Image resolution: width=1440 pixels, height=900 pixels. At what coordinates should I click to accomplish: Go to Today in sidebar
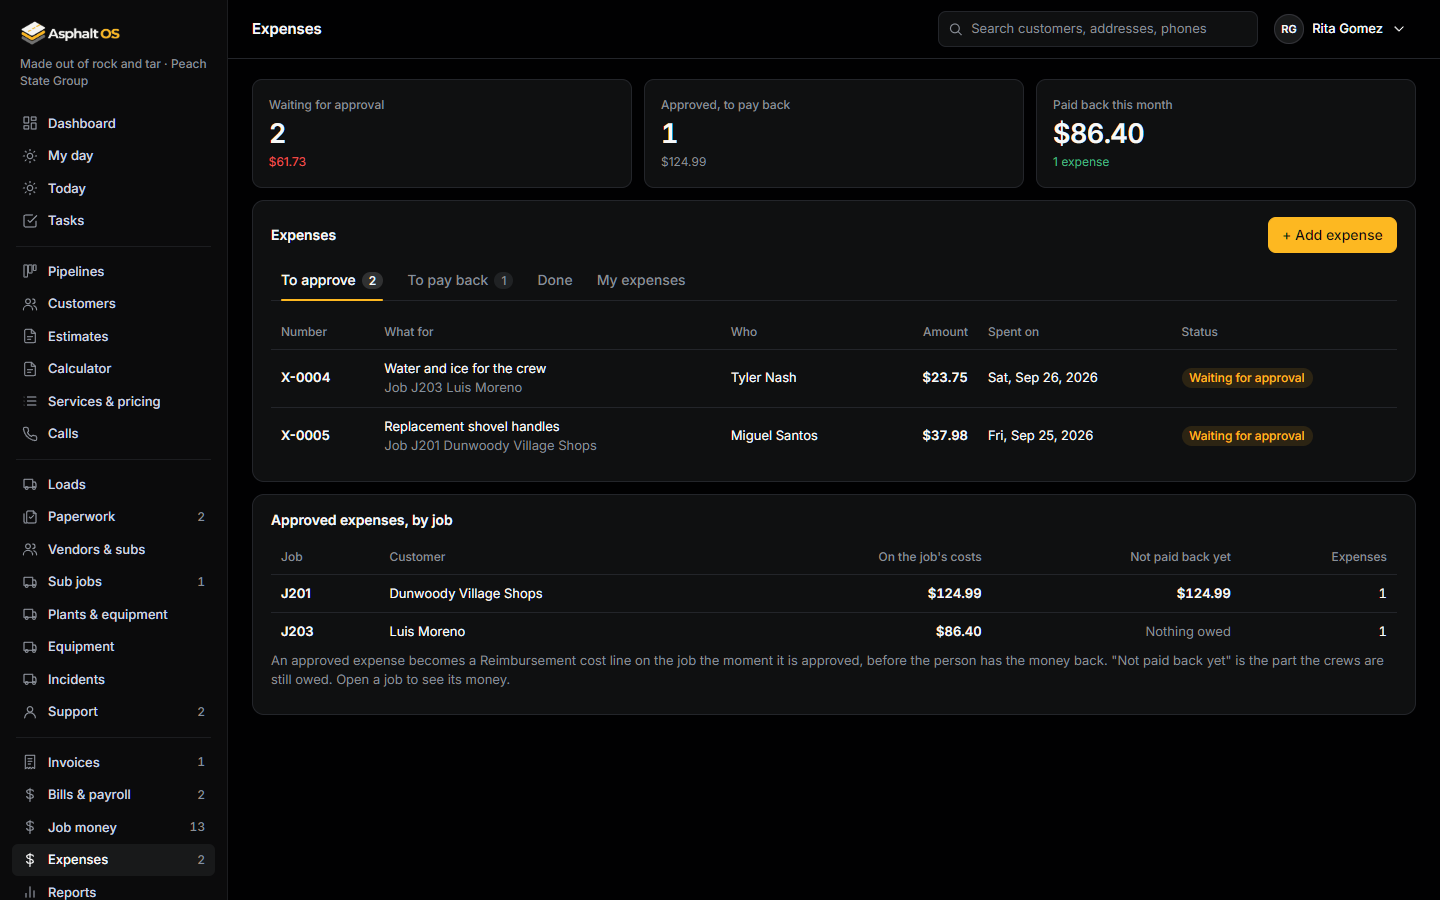pos(113,188)
